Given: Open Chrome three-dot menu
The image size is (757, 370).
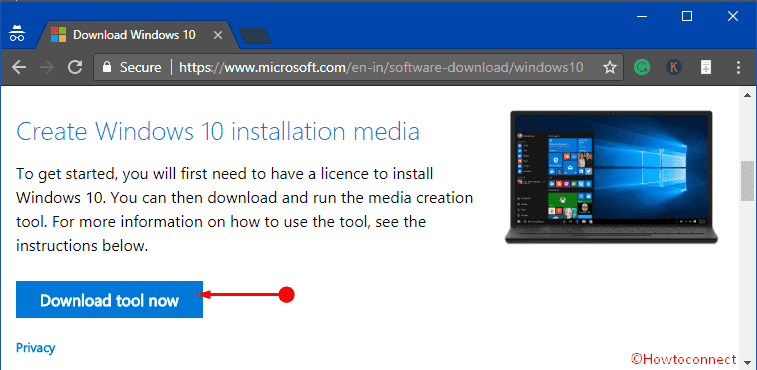Looking at the screenshot, I should (x=738, y=67).
